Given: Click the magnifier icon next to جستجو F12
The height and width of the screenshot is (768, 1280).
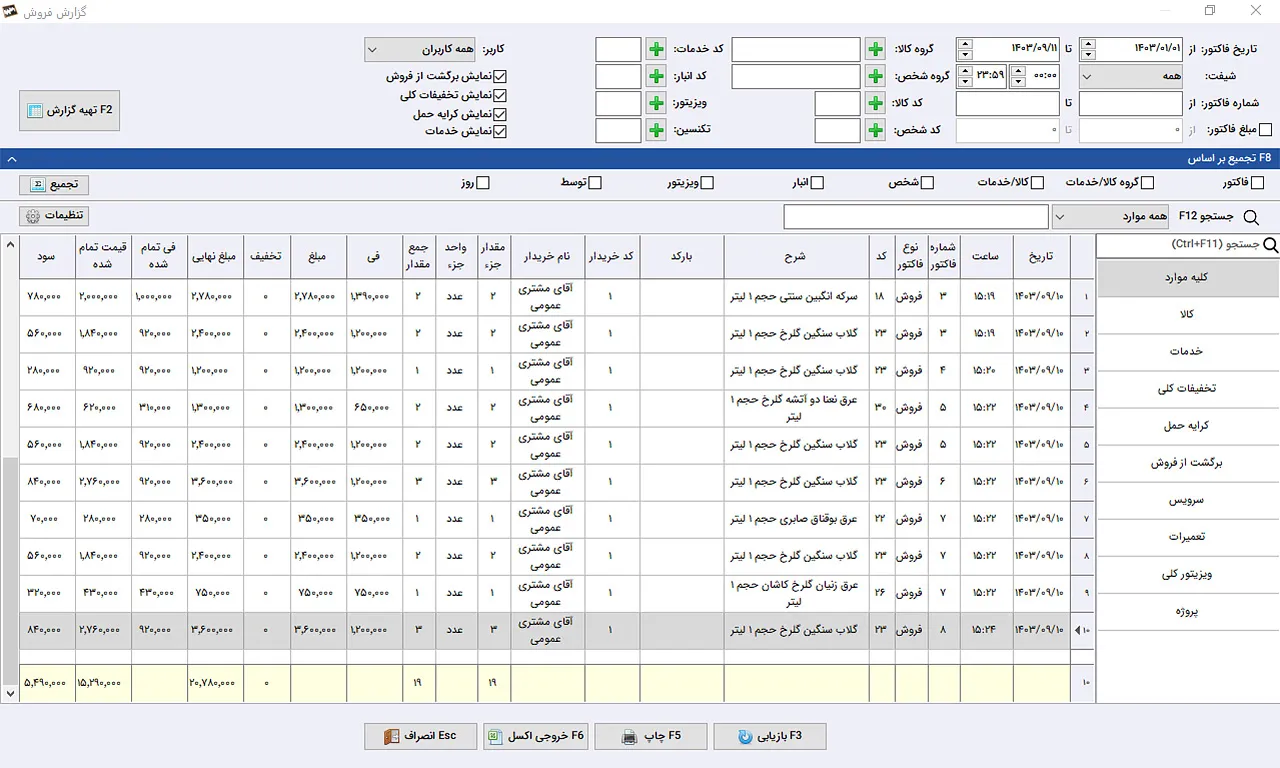Looking at the screenshot, I should point(1250,217).
